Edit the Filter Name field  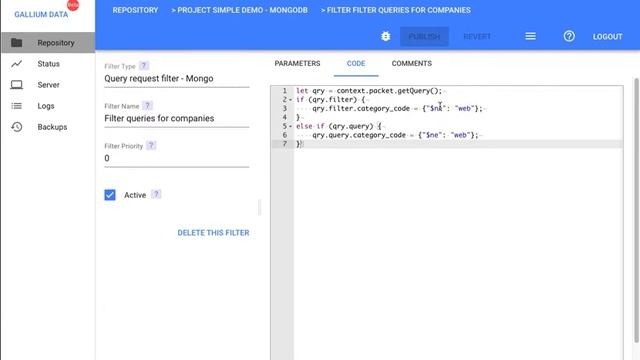176,118
